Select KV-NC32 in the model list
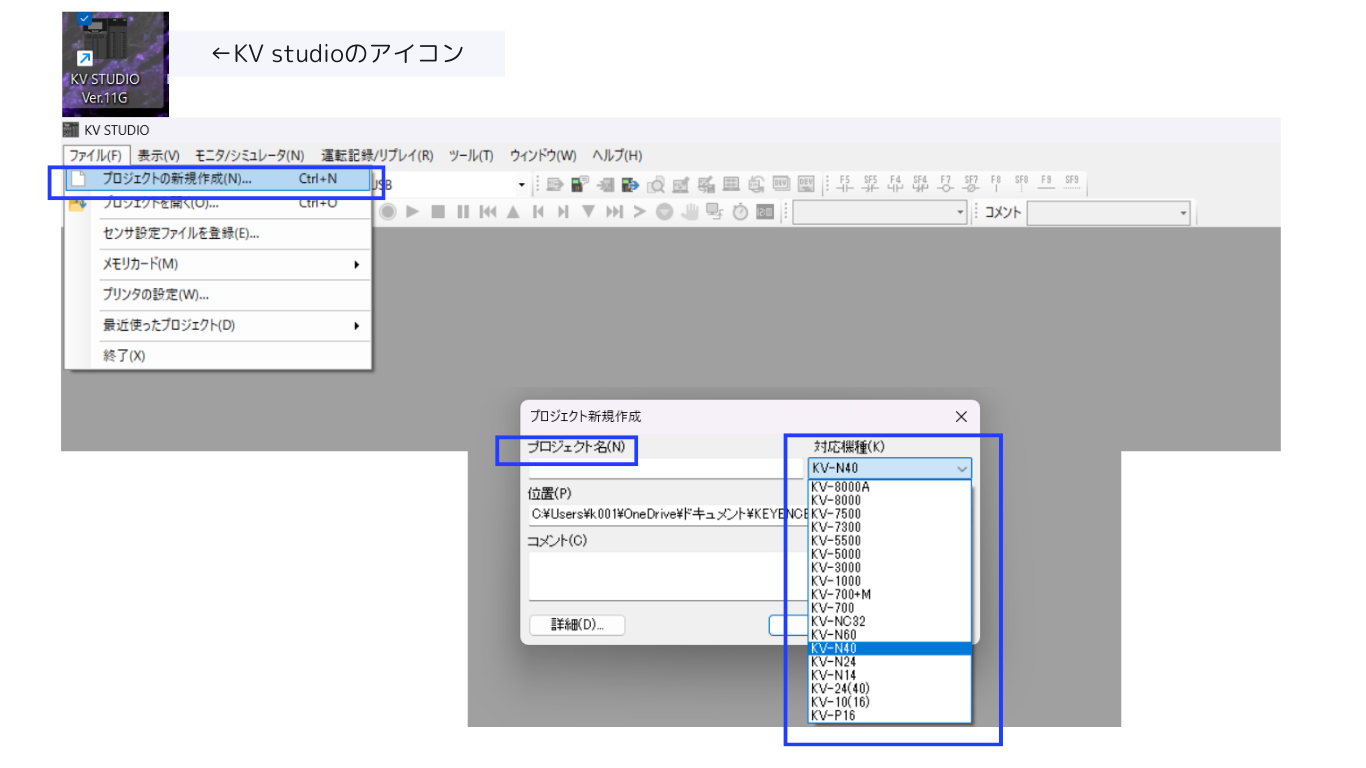Viewport: 1366px width, 768px height. [x=889, y=621]
